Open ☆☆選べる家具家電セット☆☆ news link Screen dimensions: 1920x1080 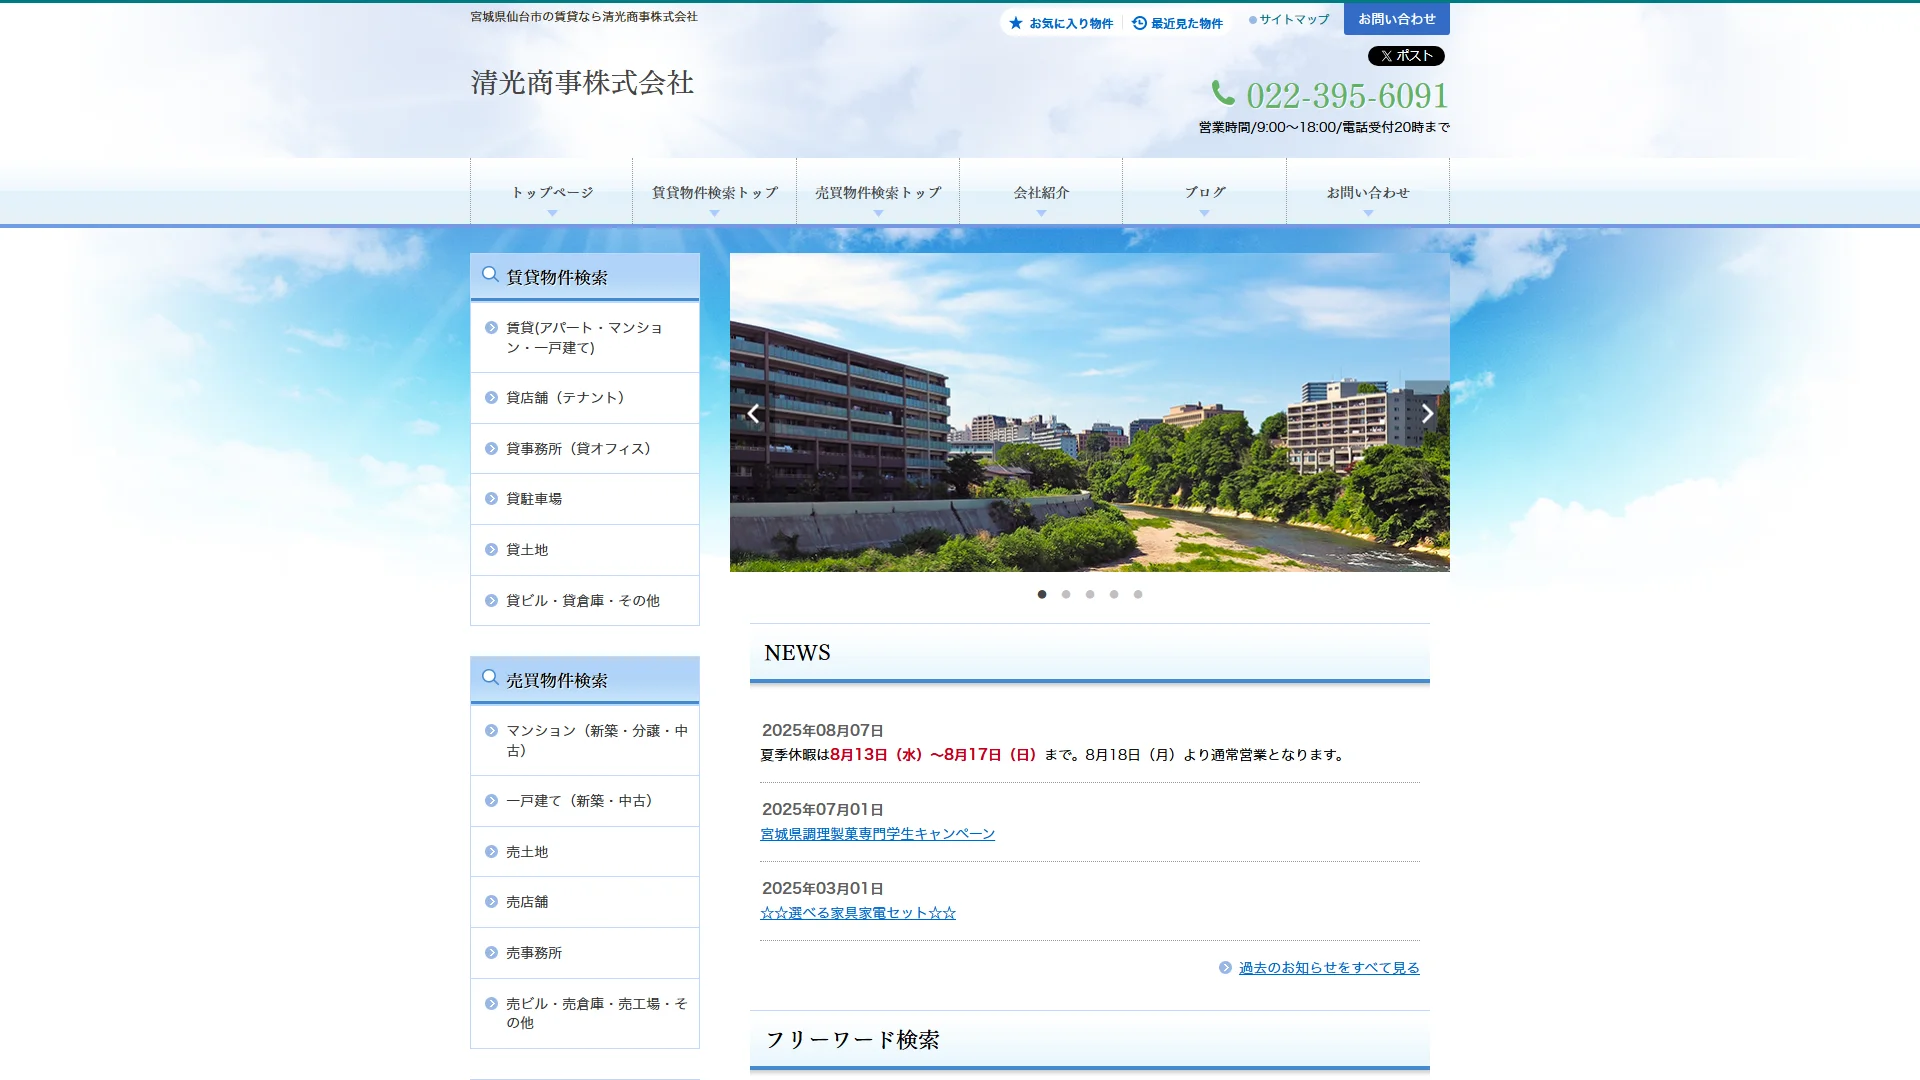[x=858, y=913]
